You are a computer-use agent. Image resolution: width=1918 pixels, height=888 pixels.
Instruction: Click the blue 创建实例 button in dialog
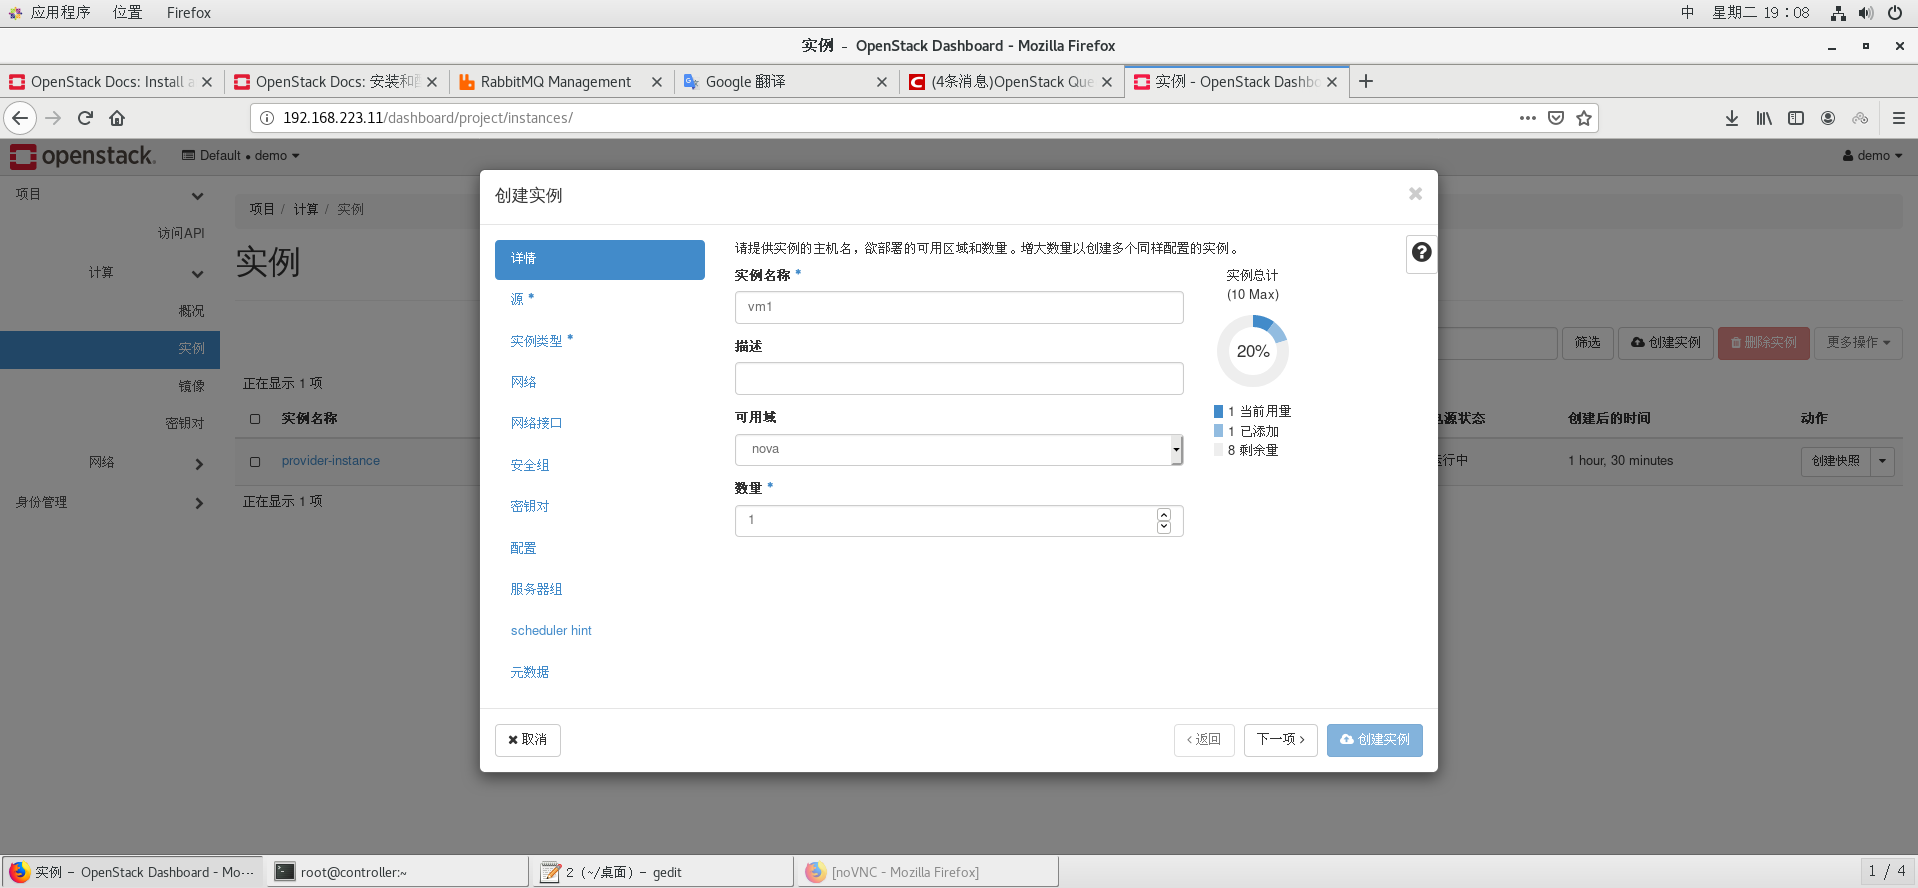pos(1375,740)
